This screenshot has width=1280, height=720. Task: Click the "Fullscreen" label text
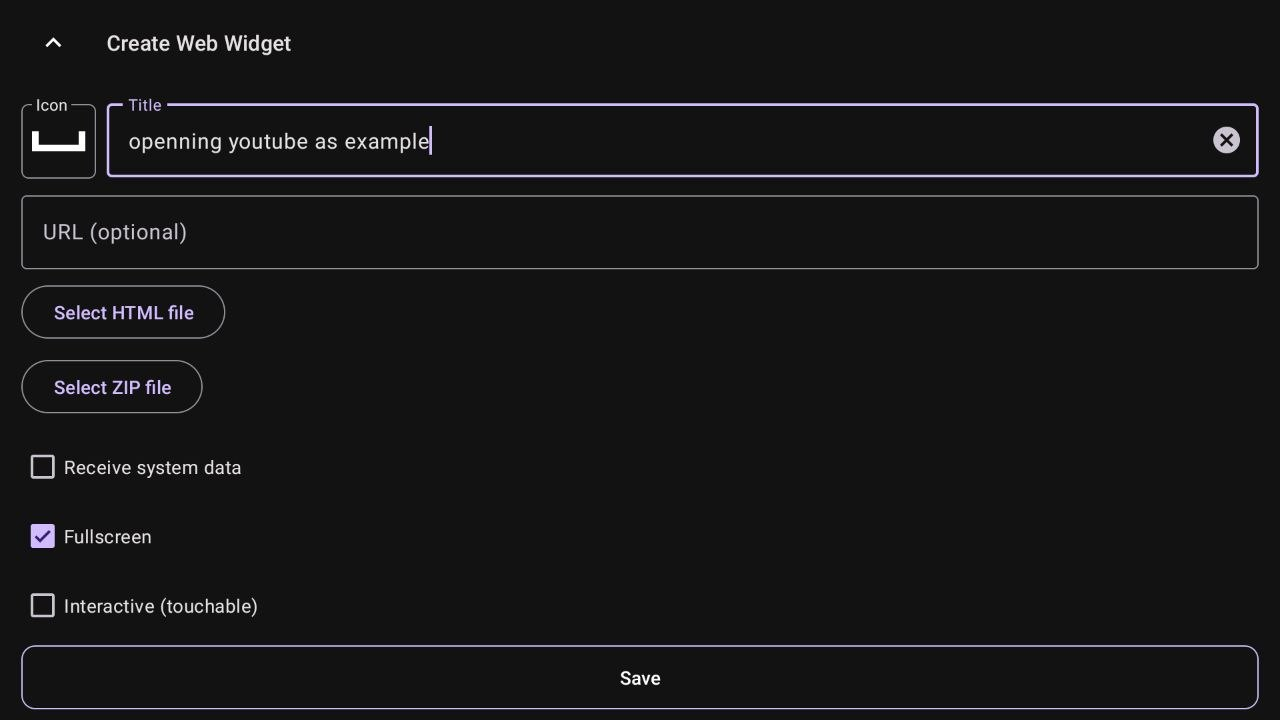click(x=107, y=537)
